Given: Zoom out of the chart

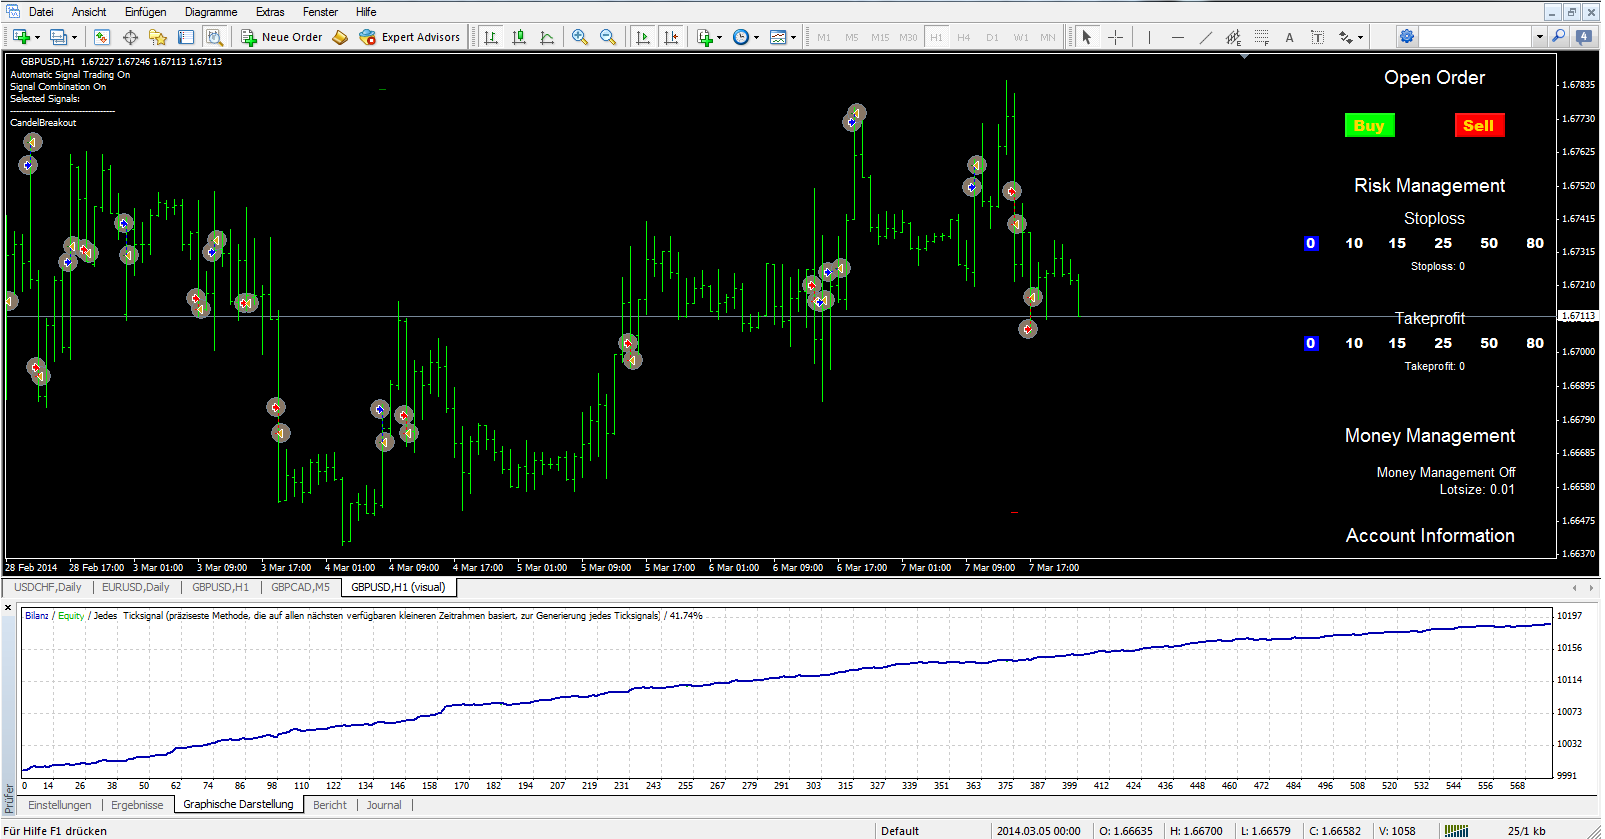Looking at the screenshot, I should pos(608,37).
